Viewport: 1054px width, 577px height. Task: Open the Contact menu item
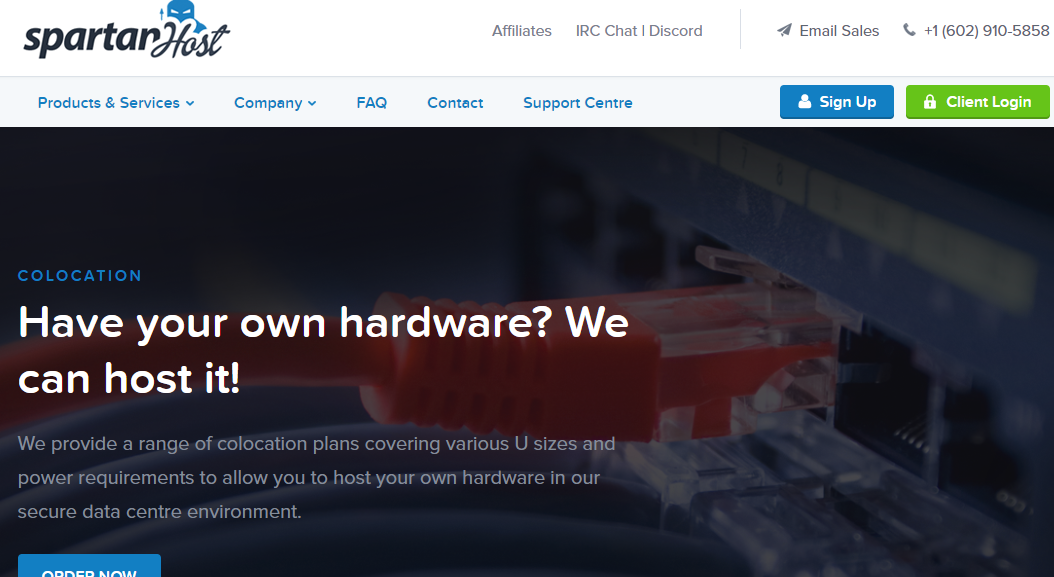tap(455, 103)
